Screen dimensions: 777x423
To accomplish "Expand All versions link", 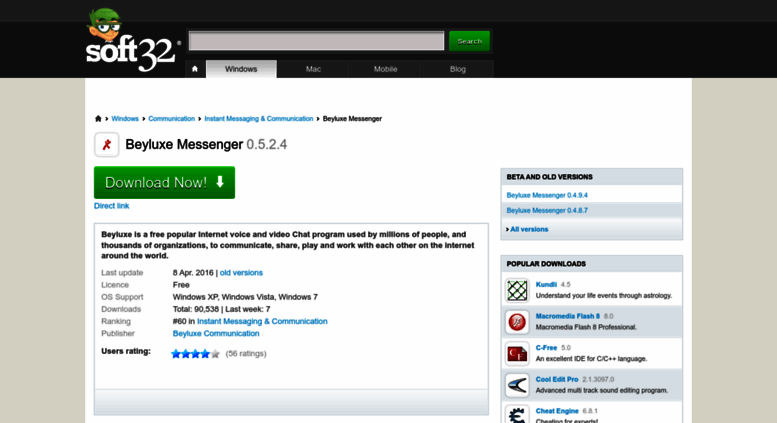I will 529,229.
